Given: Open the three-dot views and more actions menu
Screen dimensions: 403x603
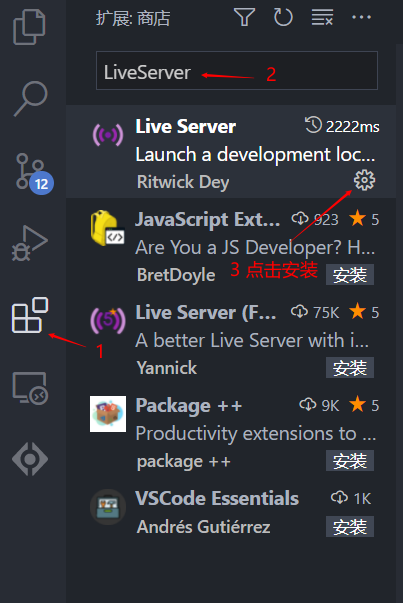Looking at the screenshot, I should [361, 17].
